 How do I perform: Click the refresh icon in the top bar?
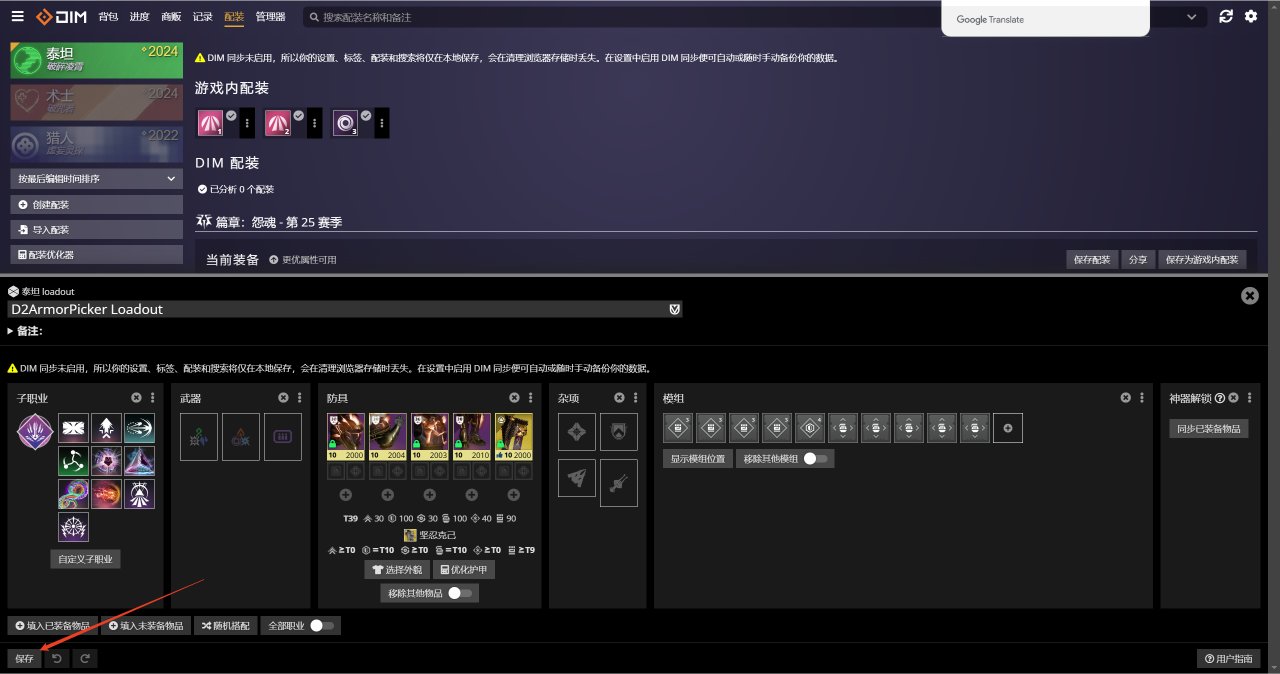coord(1226,17)
